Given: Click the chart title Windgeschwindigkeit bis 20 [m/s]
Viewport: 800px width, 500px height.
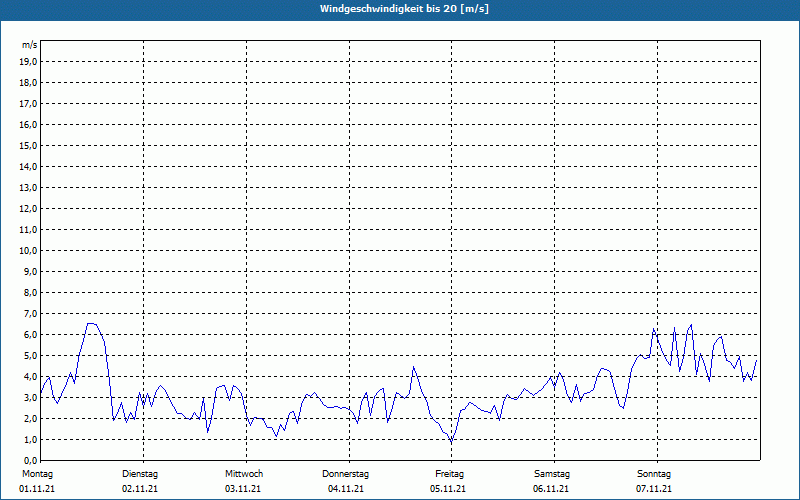Looking at the screenshot, I should (x=404, y=9).
